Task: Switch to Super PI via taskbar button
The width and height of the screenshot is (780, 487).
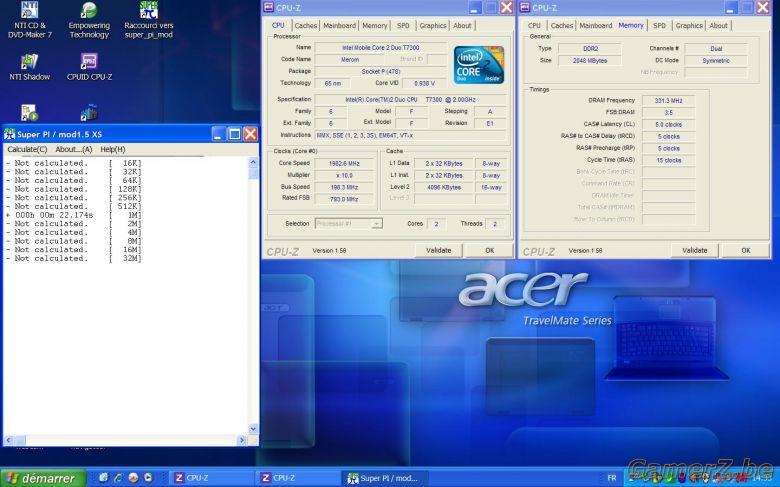Action: (384, 478)
